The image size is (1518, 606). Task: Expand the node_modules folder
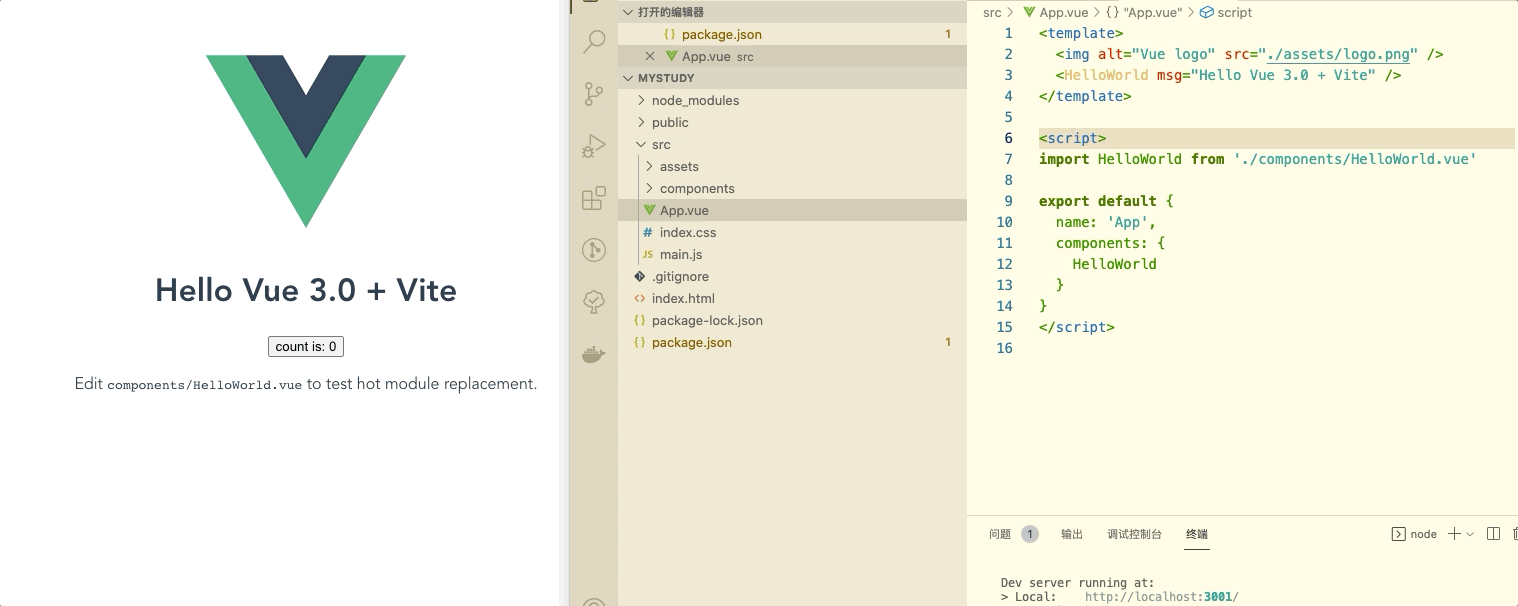click(x=641, y=100)
